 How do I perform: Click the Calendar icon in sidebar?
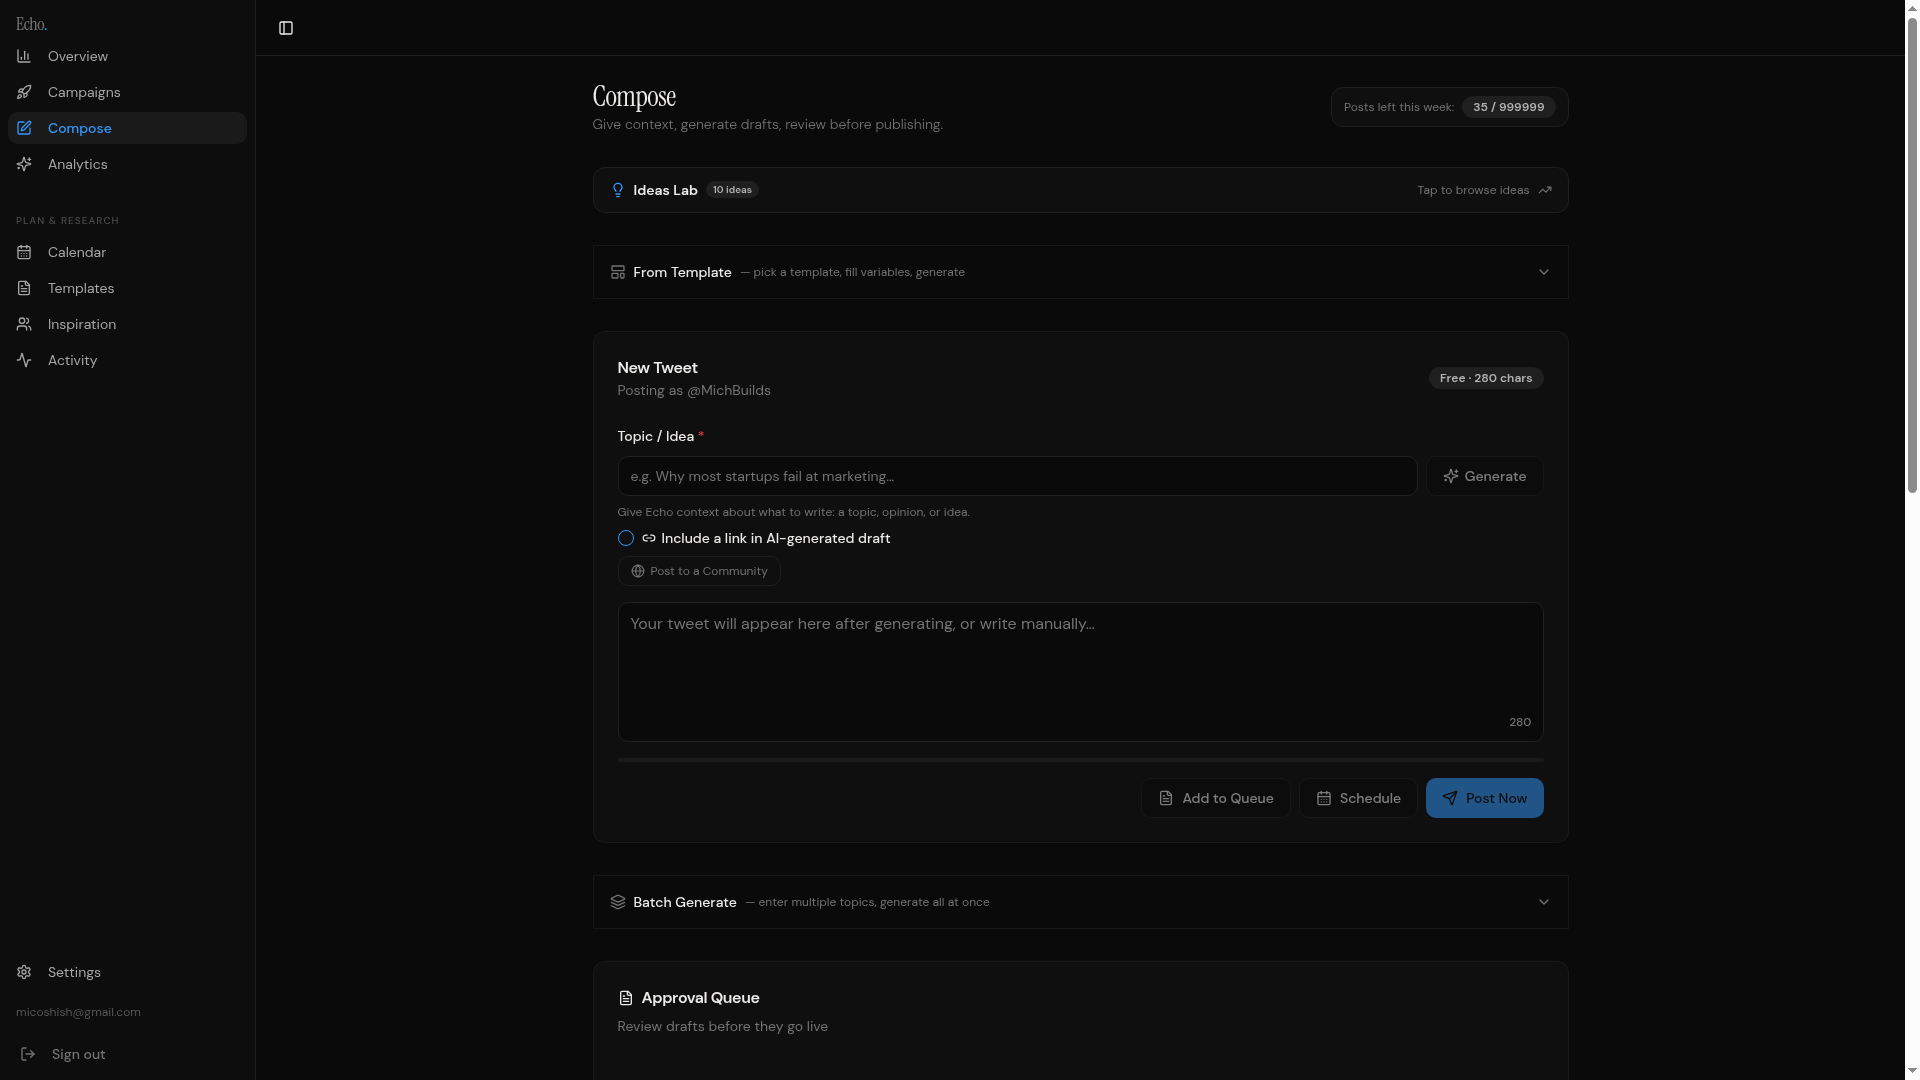click(24, 252)
